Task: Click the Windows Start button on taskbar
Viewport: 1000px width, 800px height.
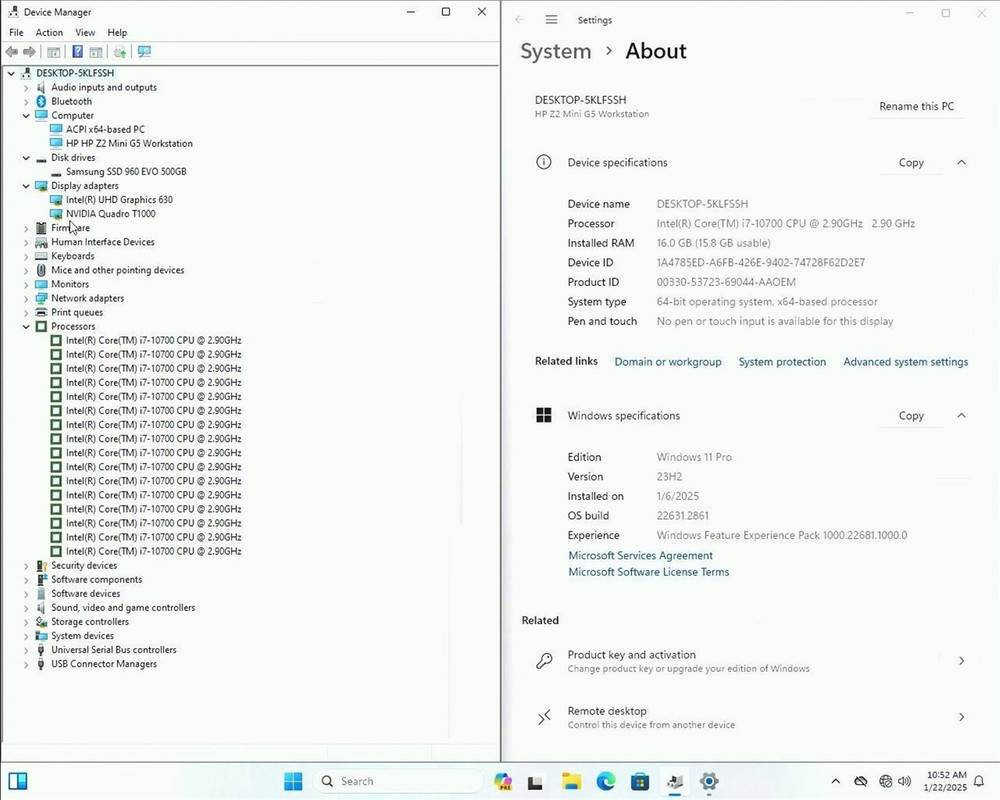Action: (x=293, y=781)
